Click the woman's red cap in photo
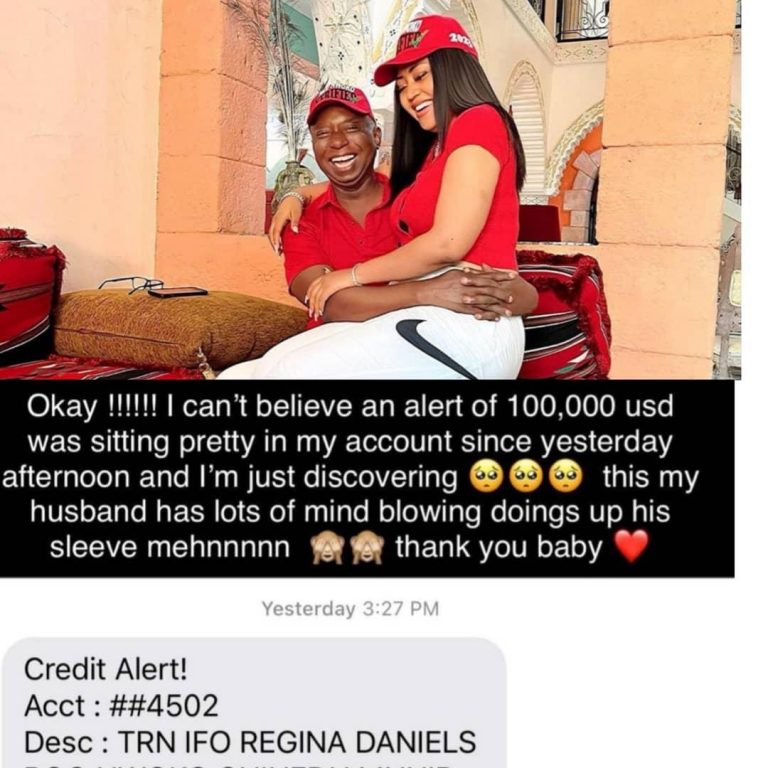This screenshot has width=768, height=768. [x=424, y=47]
